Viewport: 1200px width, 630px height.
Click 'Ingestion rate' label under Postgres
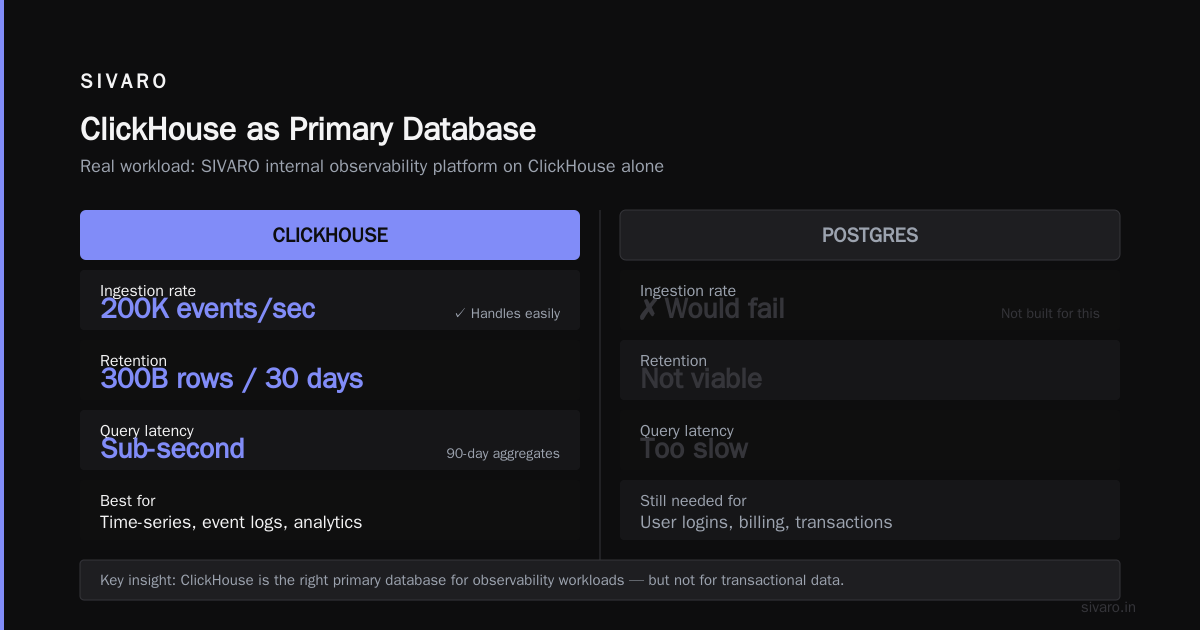[688, 290]
